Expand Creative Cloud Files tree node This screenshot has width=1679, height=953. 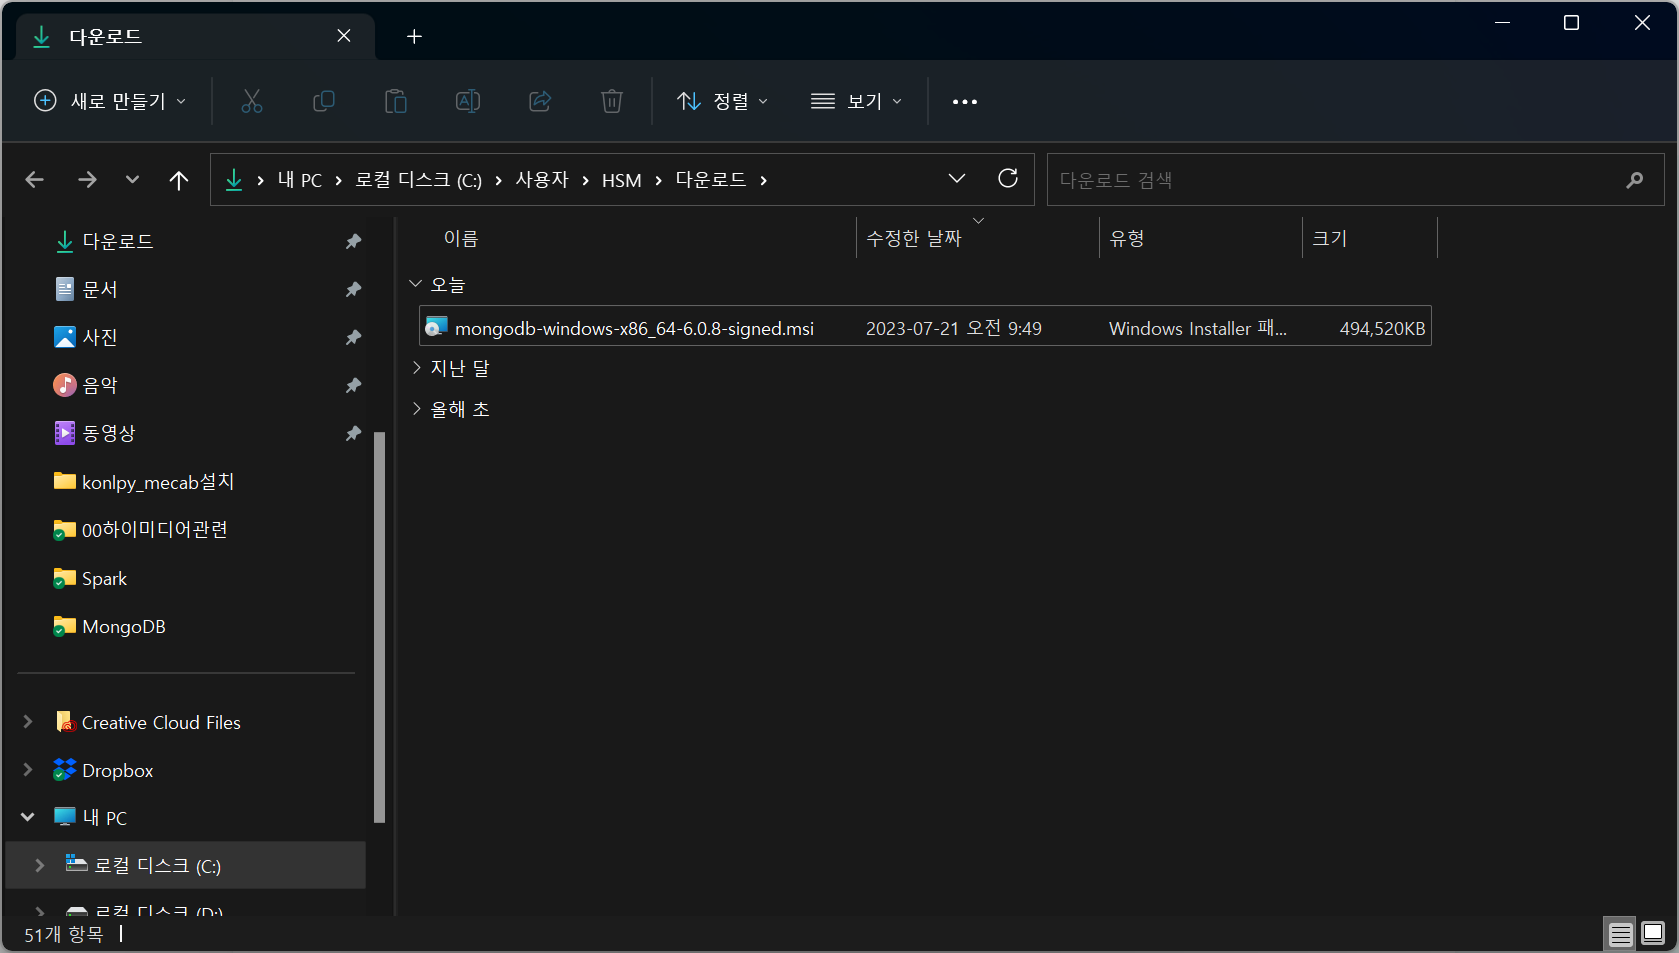[28, 722]
